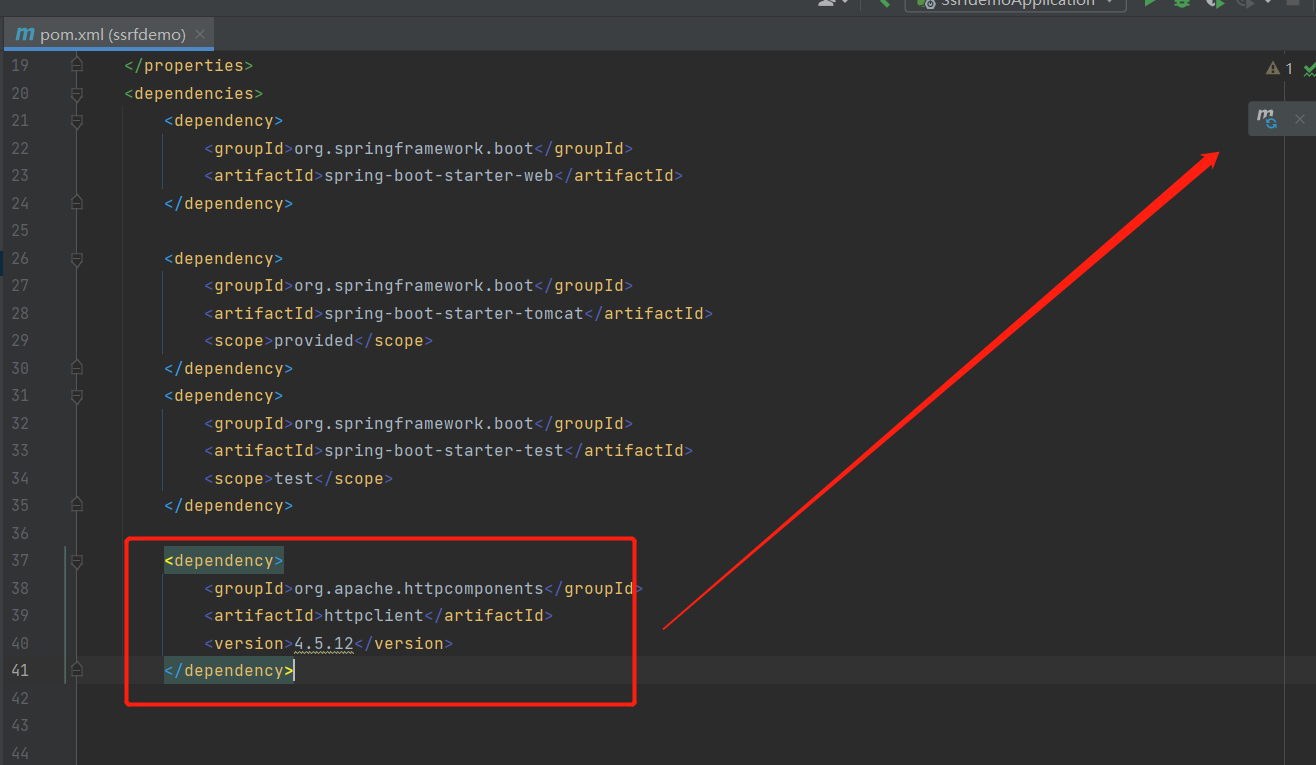Click the version number 4.5.12
The height and width of the screenshot is (765, 1316).
[323, 644]
